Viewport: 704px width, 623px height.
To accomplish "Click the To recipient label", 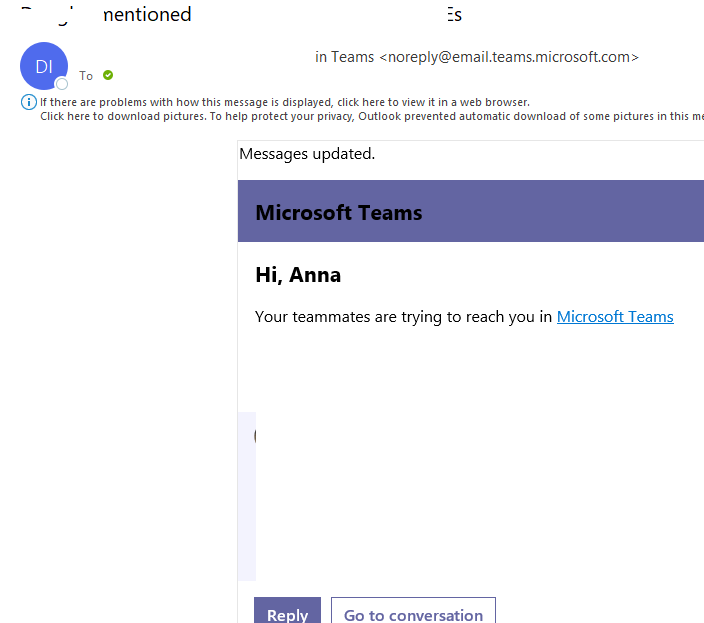I will pyautogui.click(x=86, y=75).
